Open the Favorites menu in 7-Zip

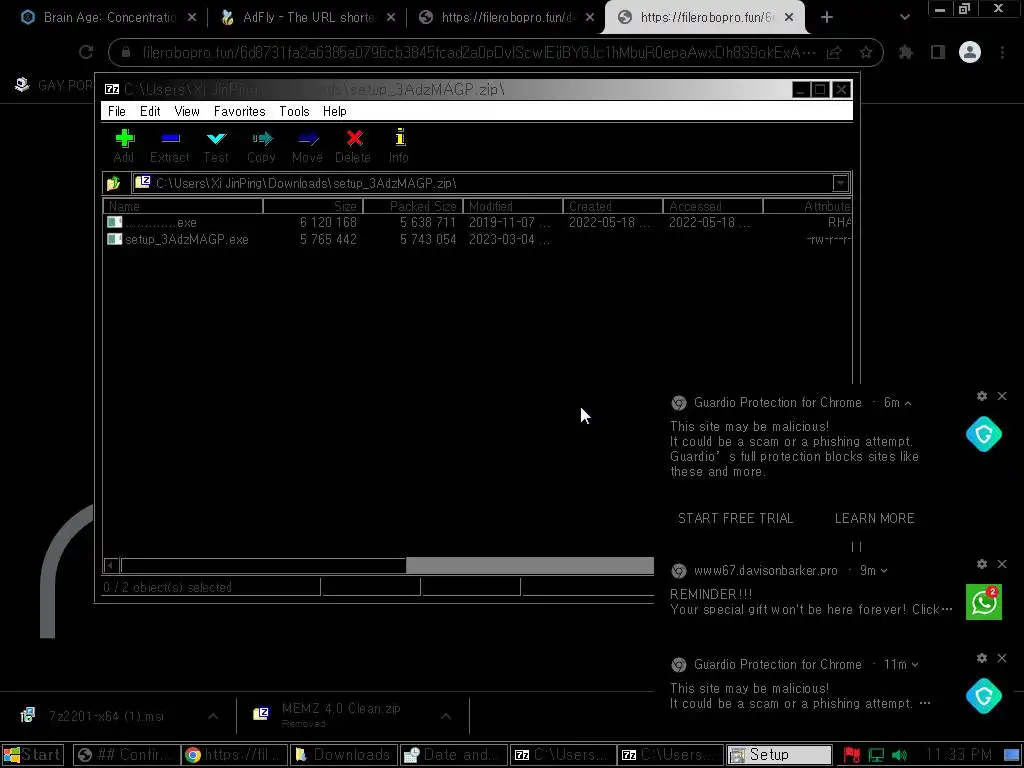pos(240,112)
